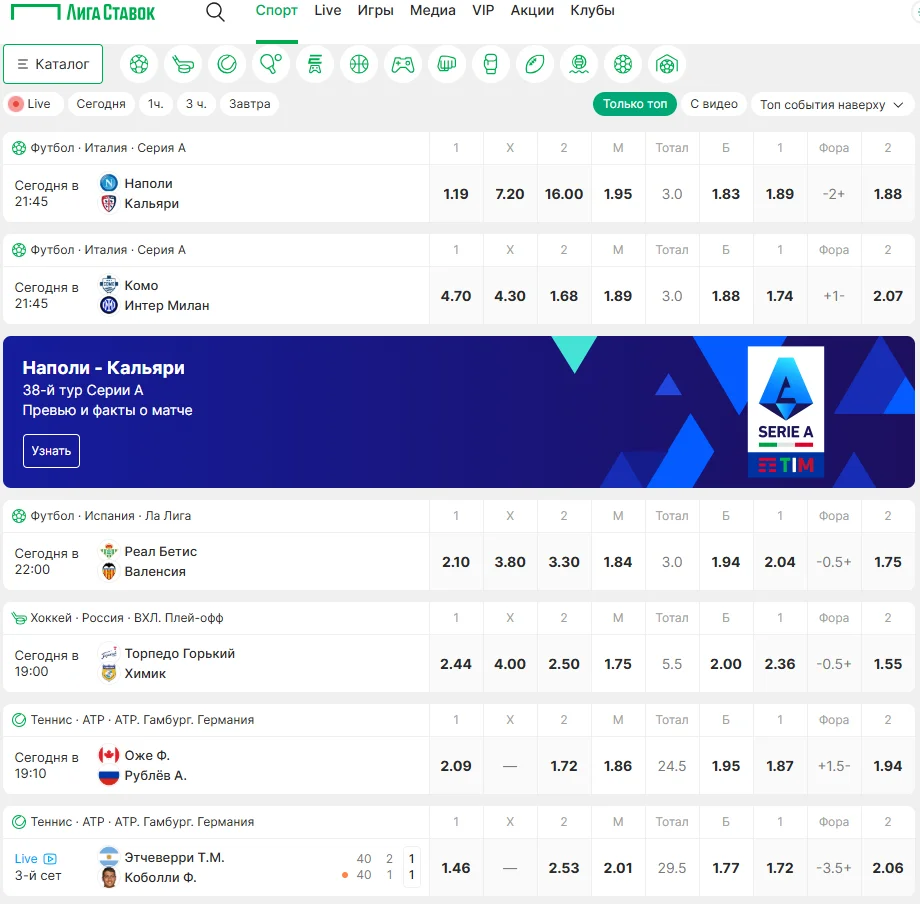
Task: Open the Каталог menu
Action: pyautogui.click(x=53, y=64)
